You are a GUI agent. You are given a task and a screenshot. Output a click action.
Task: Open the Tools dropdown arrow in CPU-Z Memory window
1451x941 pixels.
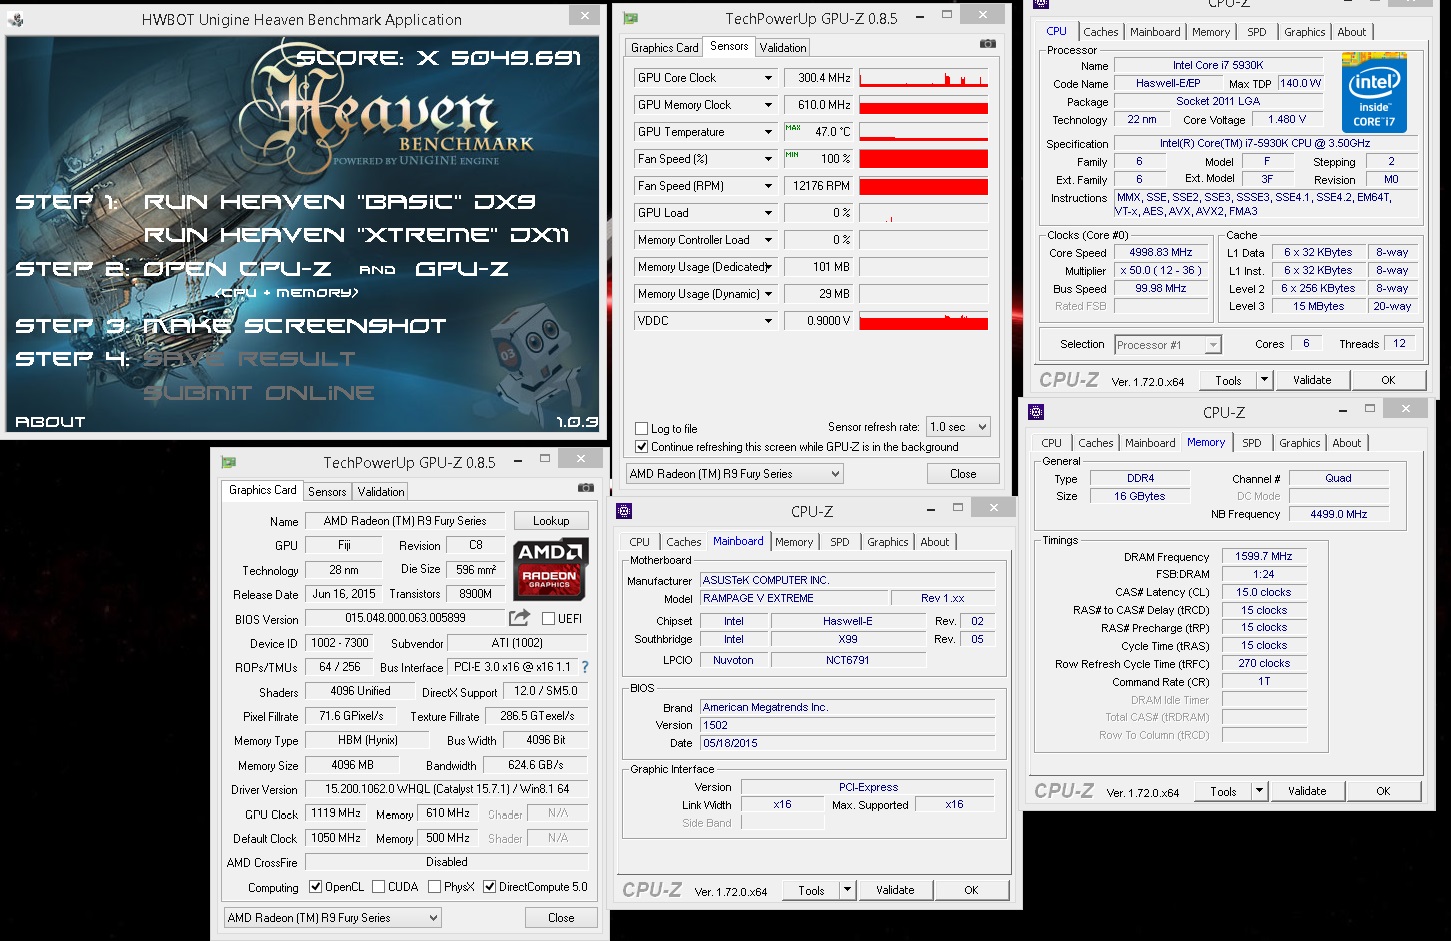[x=1259, y=791]
